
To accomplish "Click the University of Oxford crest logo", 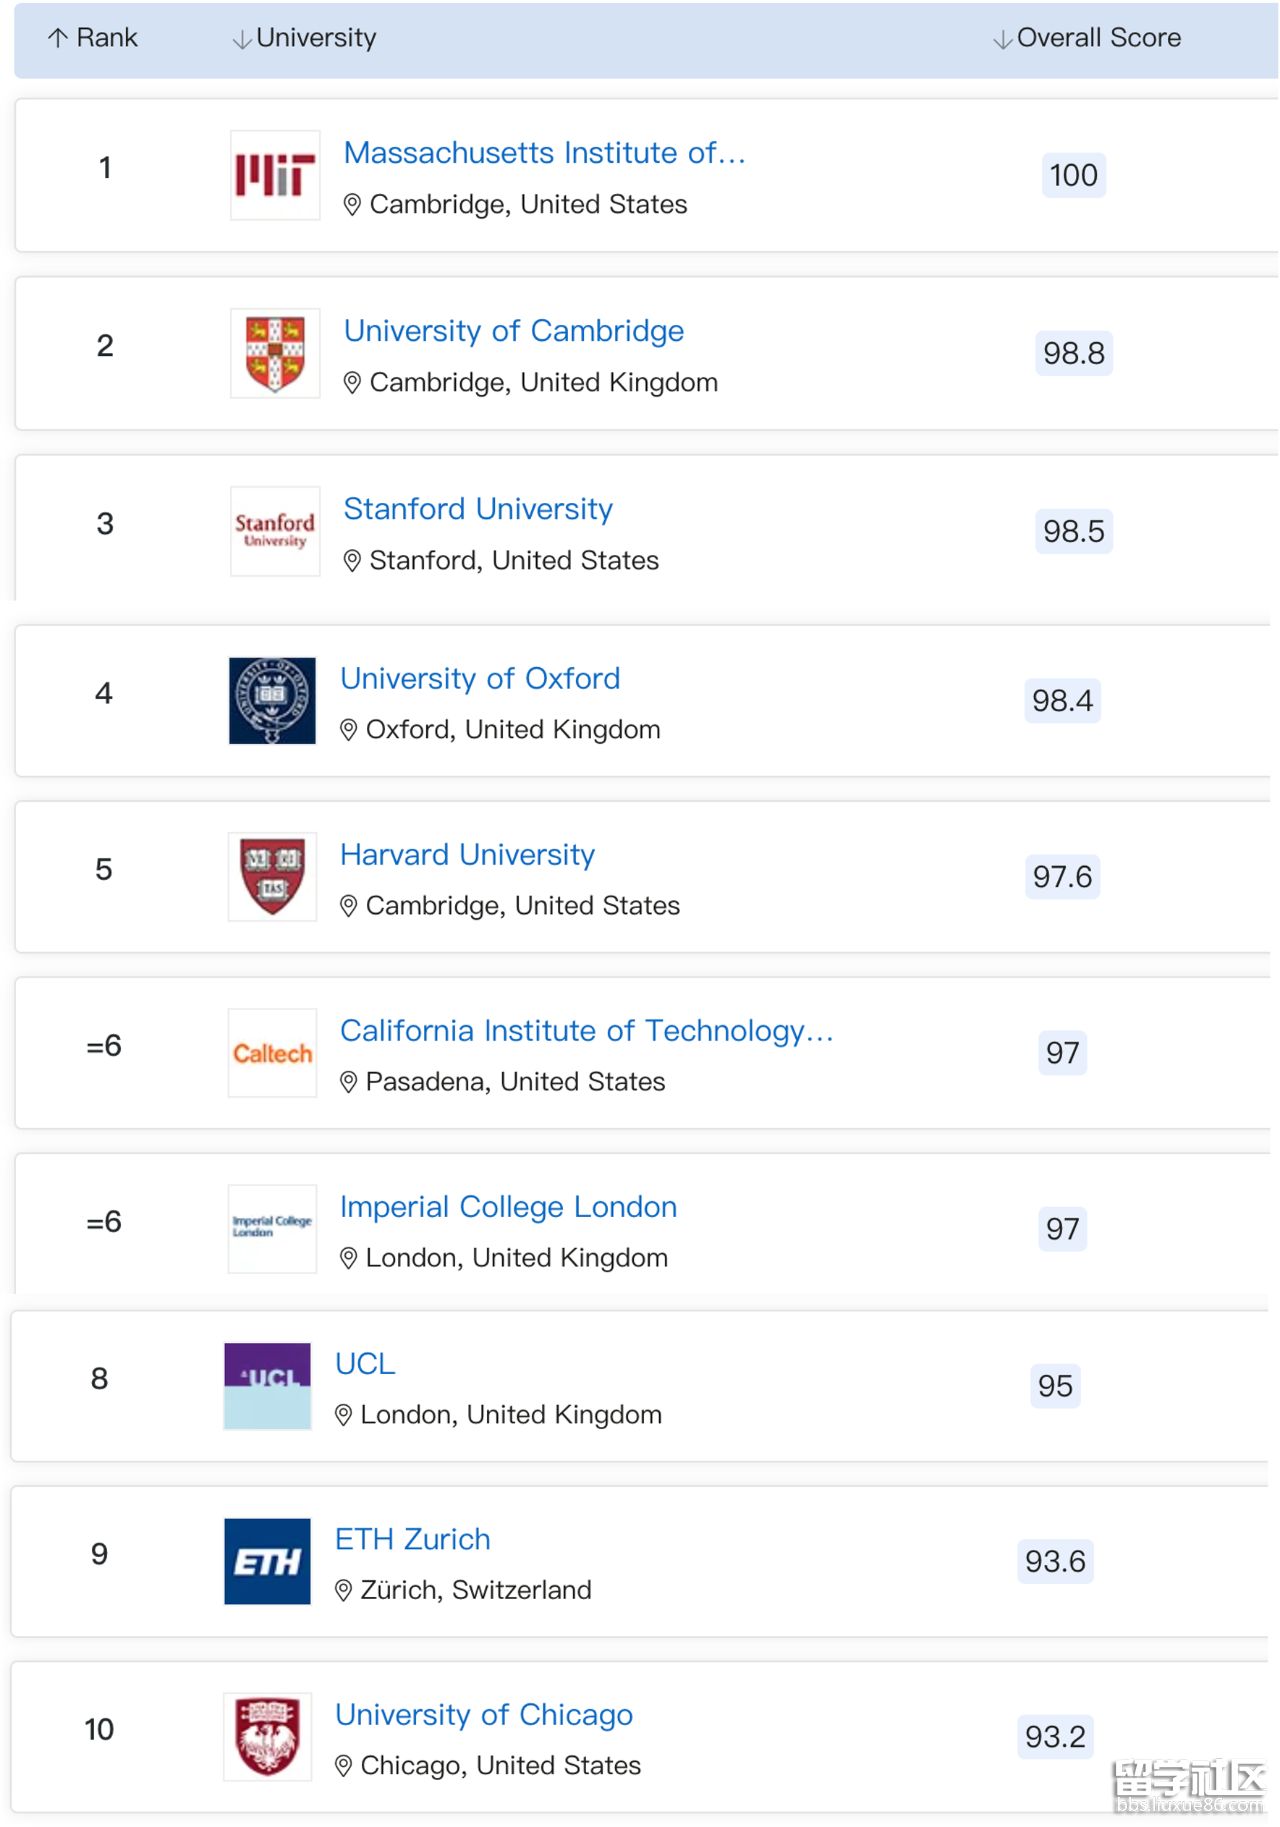I will [x=272, y=700].
